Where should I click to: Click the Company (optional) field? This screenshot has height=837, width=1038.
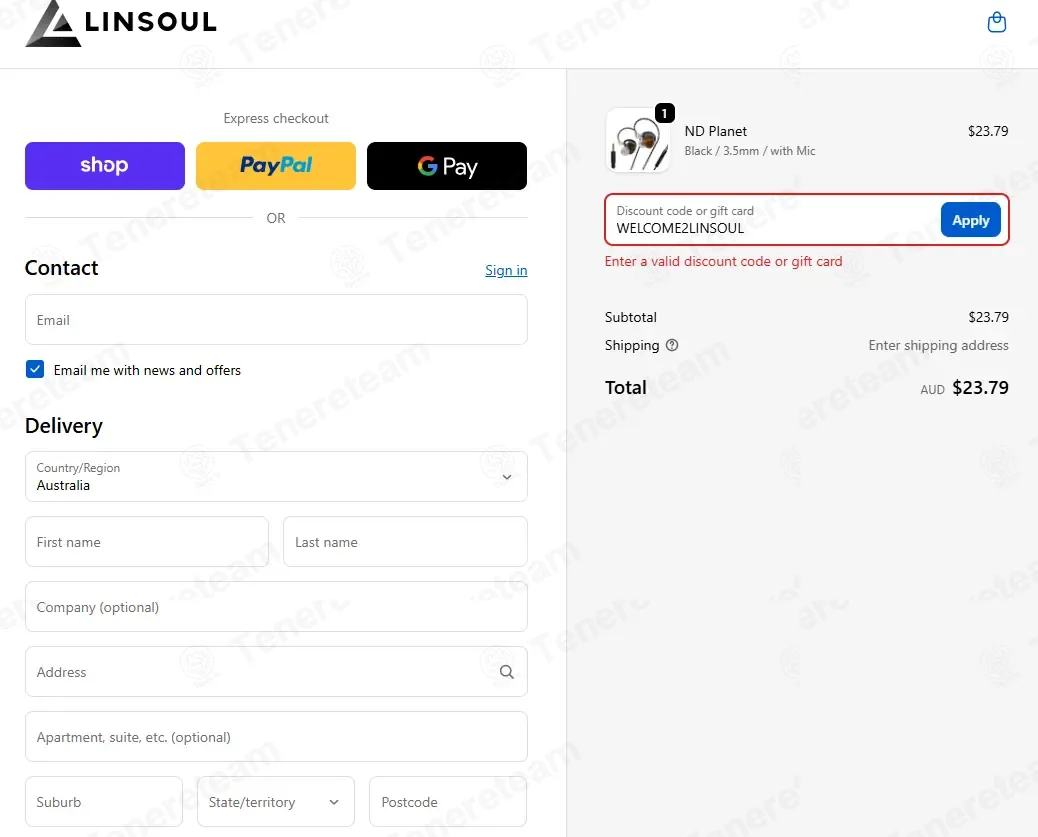[276, 607]
